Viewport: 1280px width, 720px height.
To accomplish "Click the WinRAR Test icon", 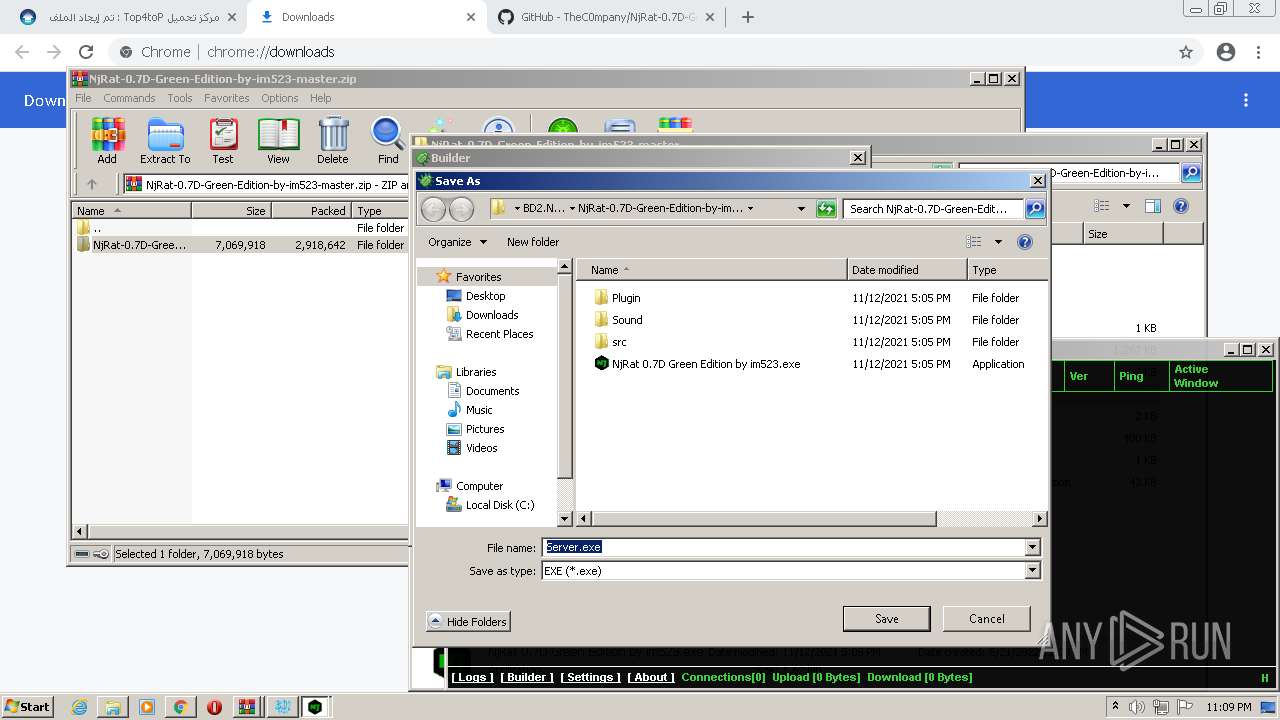I will pyautogui.click(x=223, y=140).
